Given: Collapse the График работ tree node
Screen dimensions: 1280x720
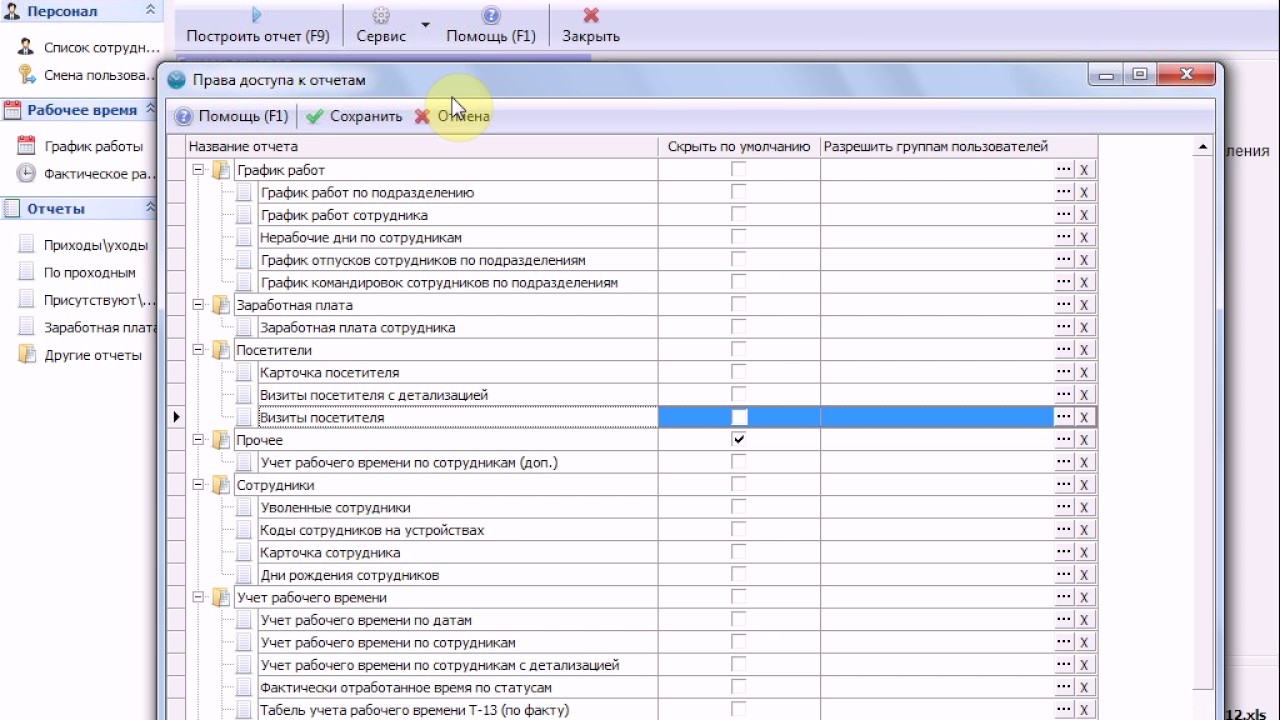Looking at the screenshot, I should (x=198, y=170).
